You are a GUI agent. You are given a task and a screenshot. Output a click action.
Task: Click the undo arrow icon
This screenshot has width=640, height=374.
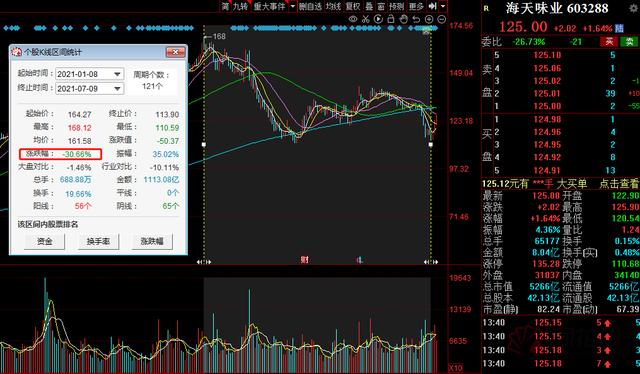pos(416,19)
